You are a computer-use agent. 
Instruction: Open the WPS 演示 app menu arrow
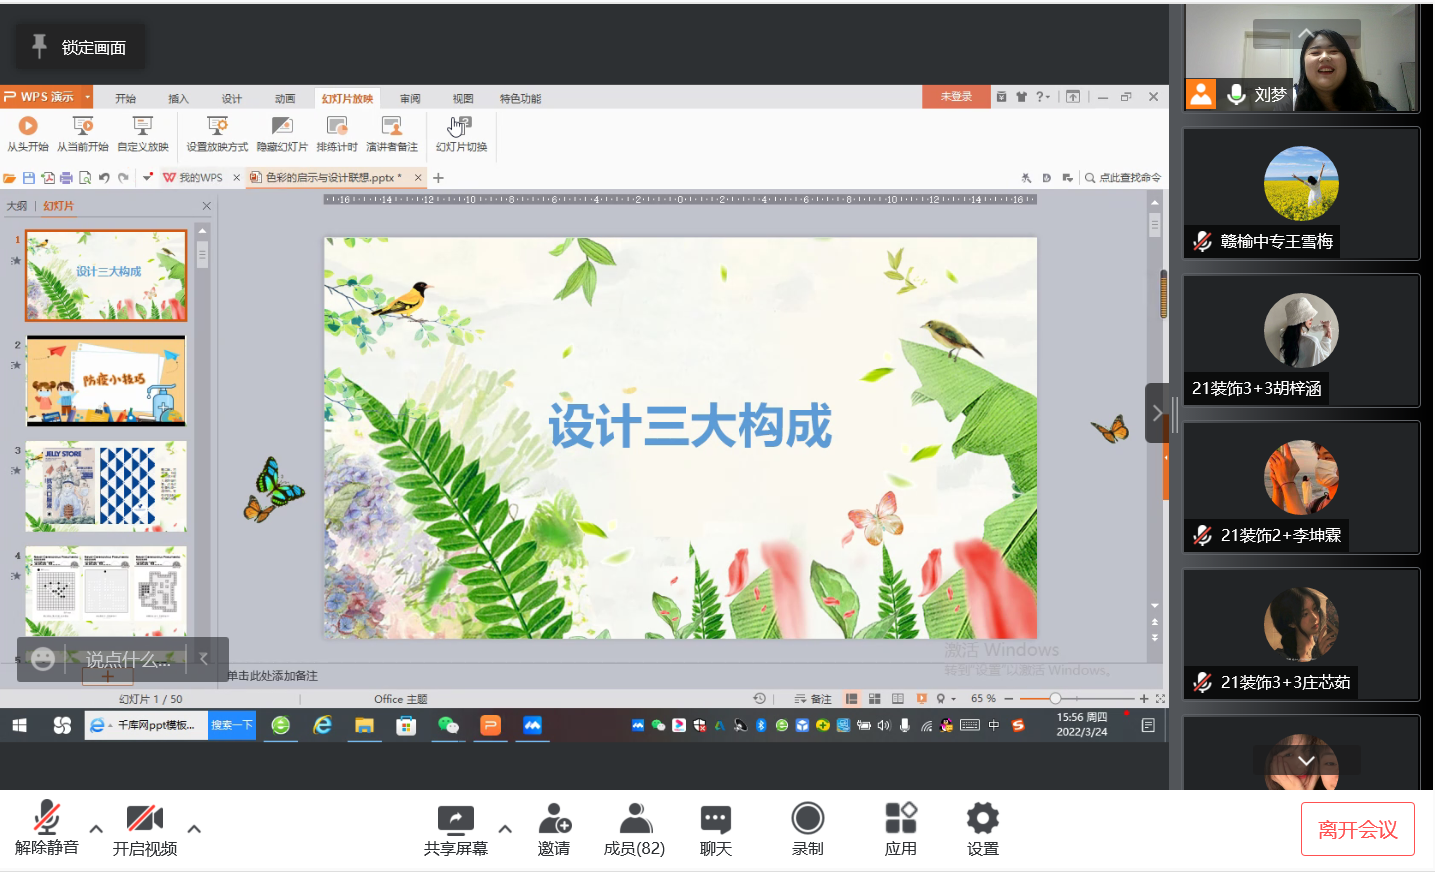click(88, 97)
